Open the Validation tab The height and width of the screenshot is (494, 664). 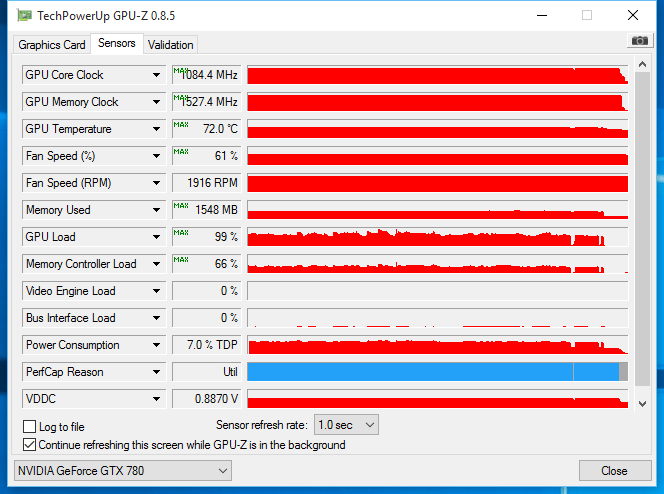[171, 44]
